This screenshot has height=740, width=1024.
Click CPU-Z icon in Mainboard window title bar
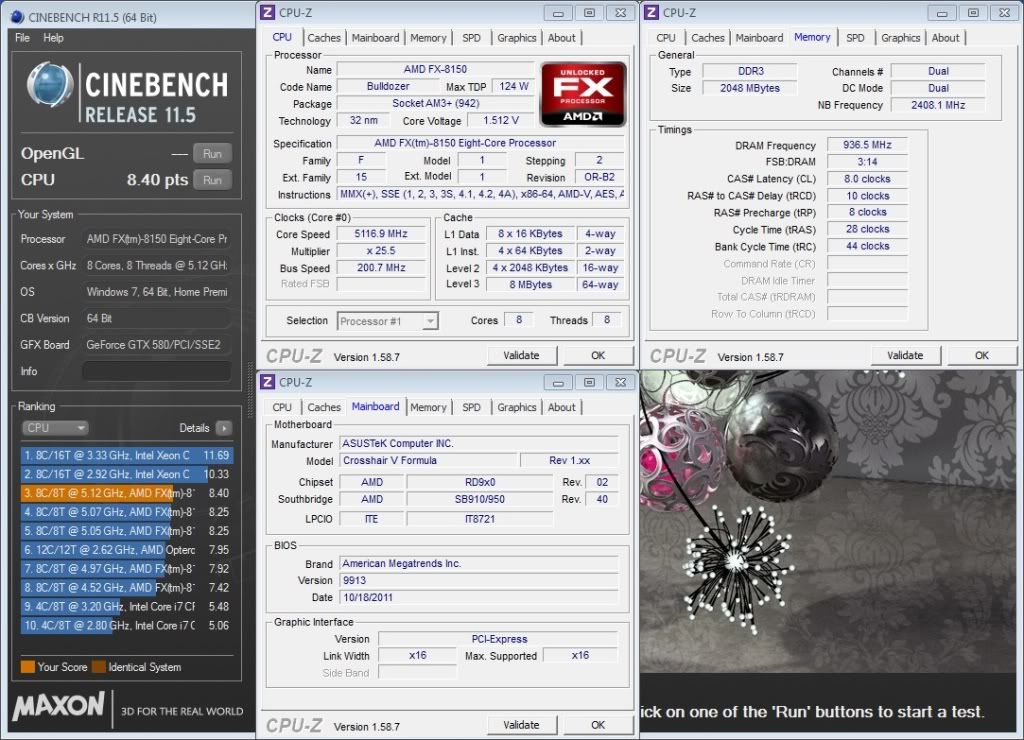pyautogui.click(x=267, y=382)
